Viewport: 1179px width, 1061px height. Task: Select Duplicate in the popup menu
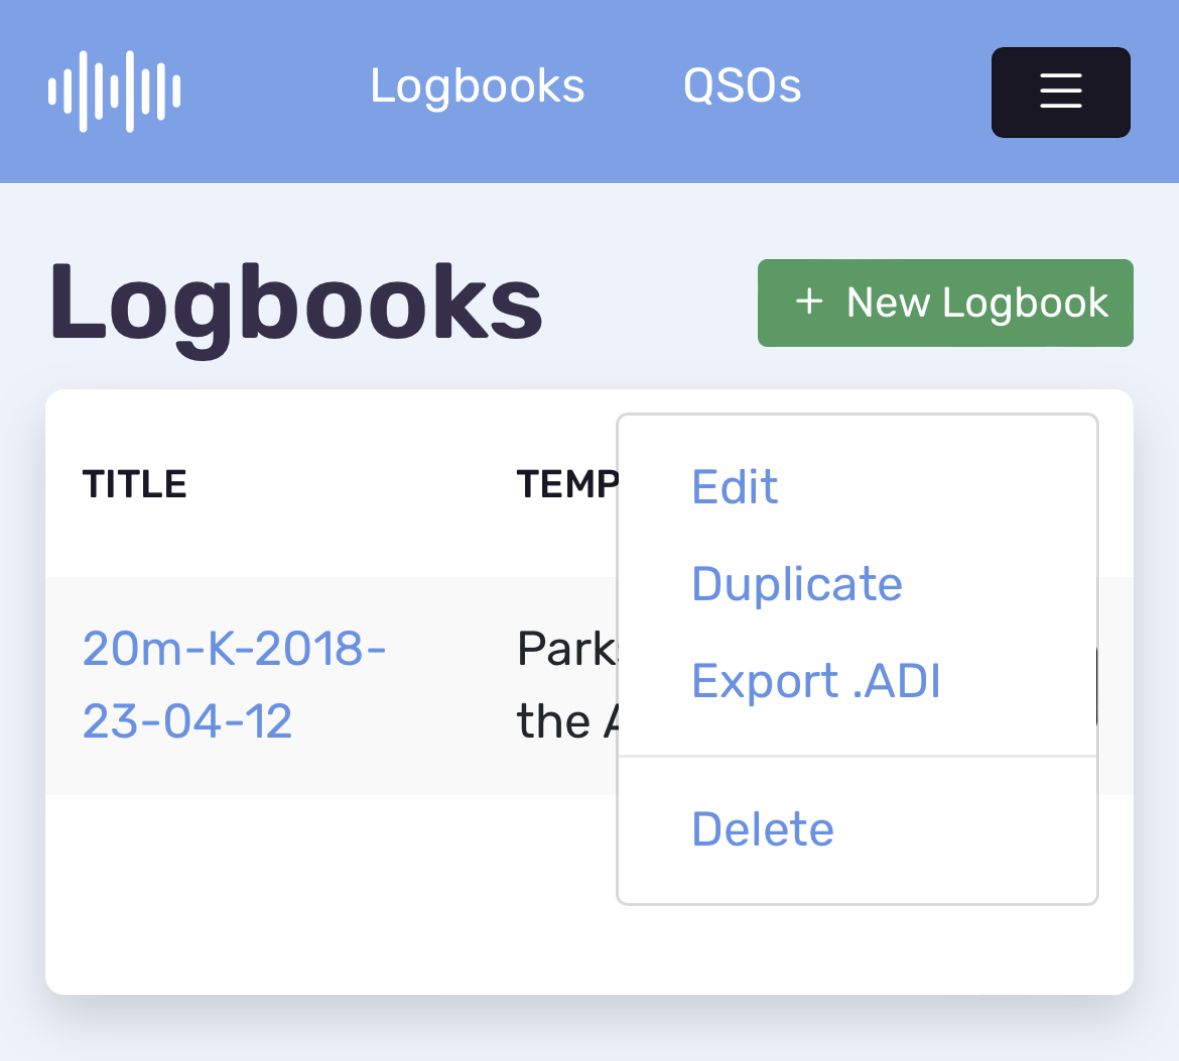796,583
